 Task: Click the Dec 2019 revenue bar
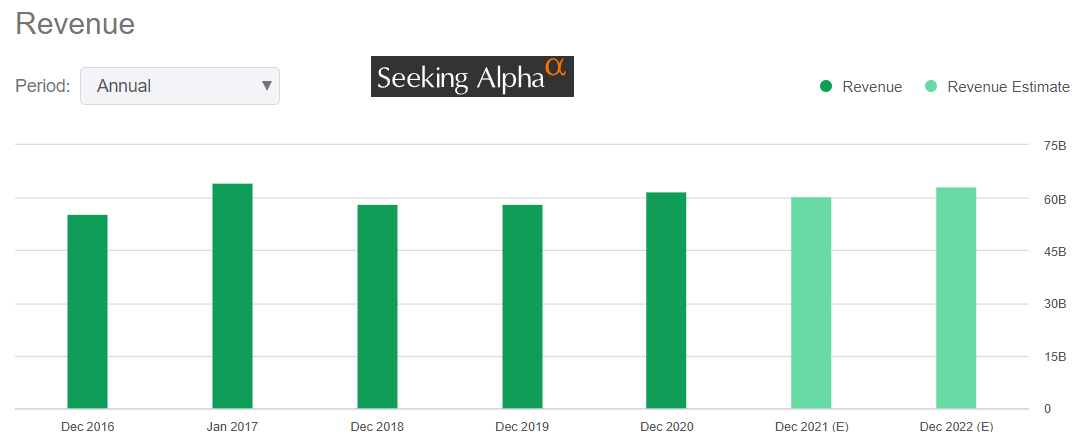[x=522, y=307]
